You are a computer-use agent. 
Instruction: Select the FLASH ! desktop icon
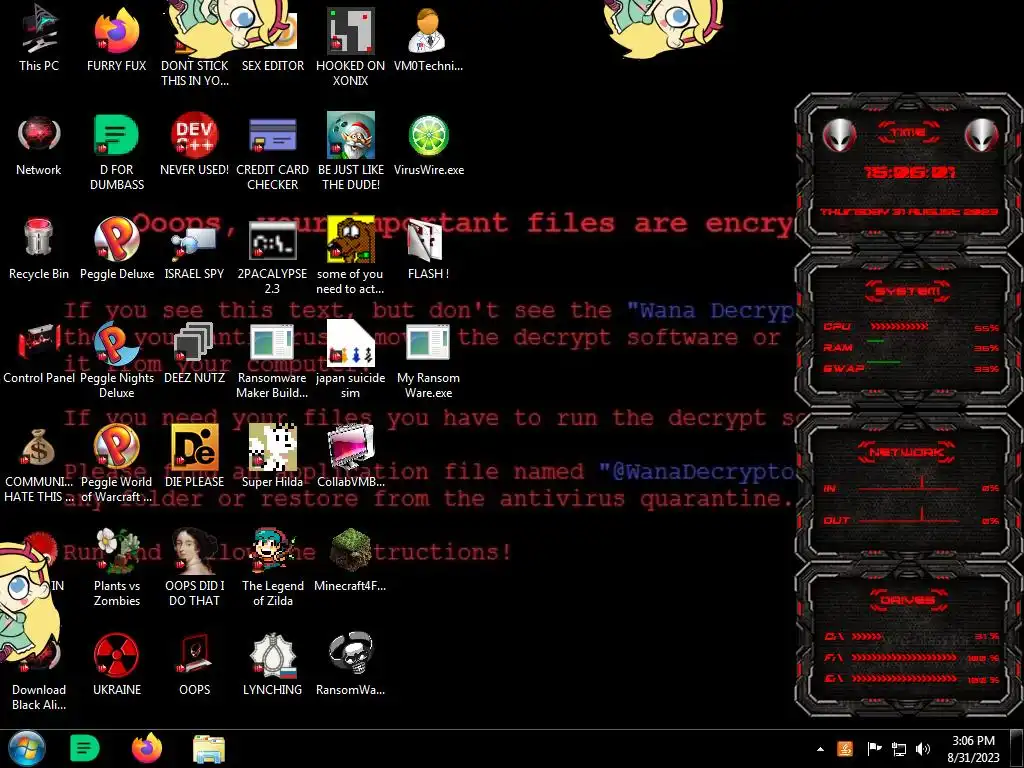428,248
